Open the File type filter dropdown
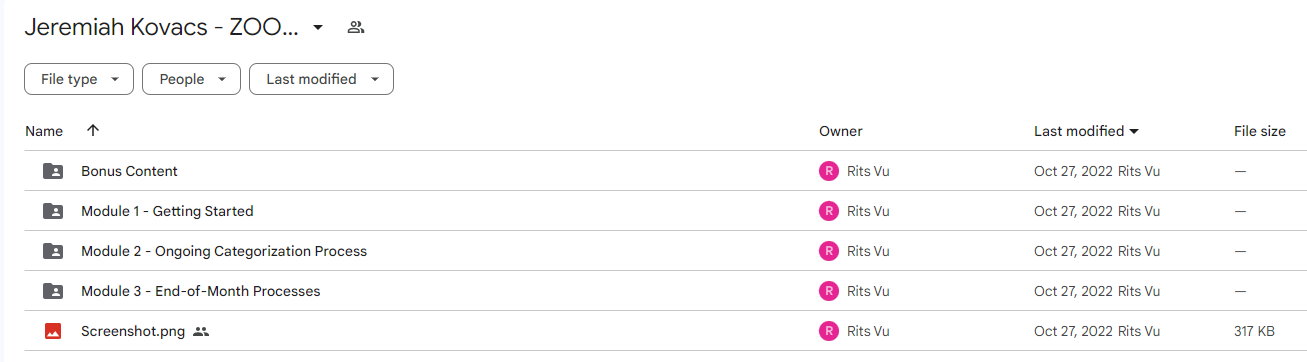The image size is (1307, 362). [79, 79]
